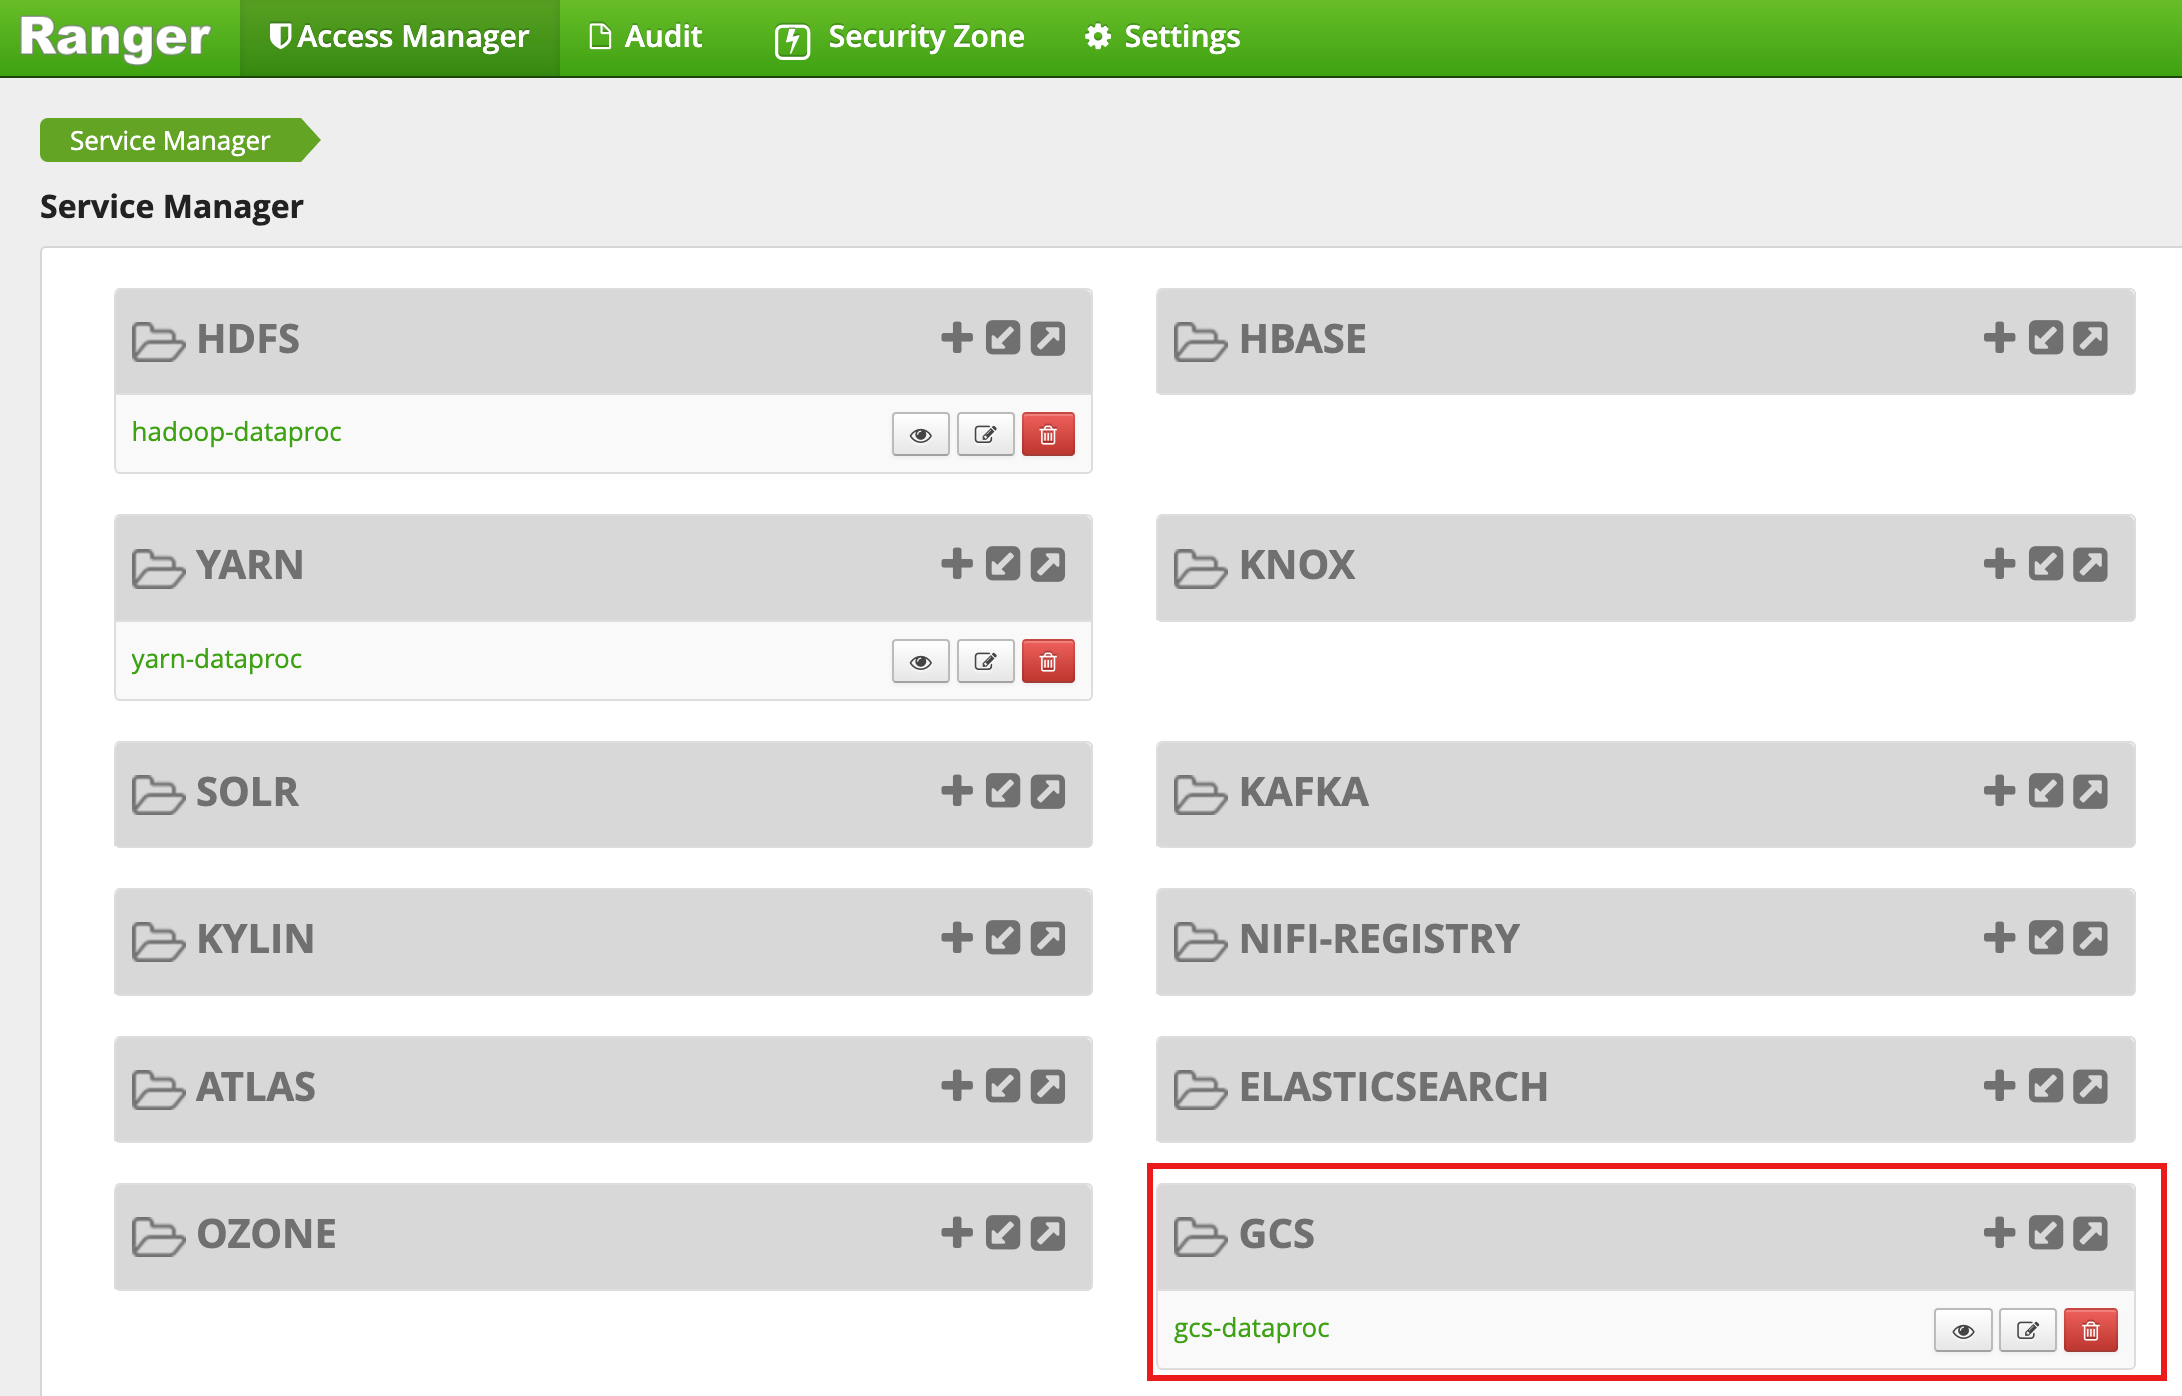The height and width of the screenshot is (1396, 2182).
Task: Click the eye icon for yarn-dataproc
Action: [x=920, y=662]
